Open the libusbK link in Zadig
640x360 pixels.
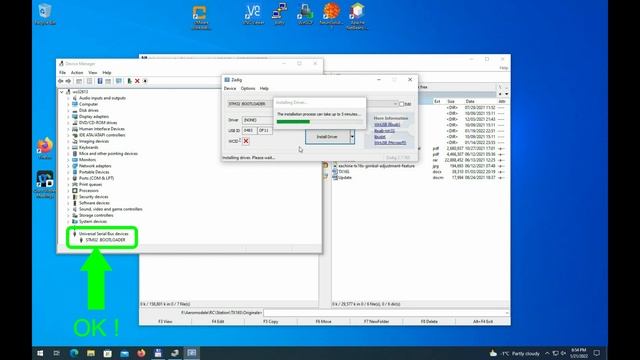click(x=380, y=137)
